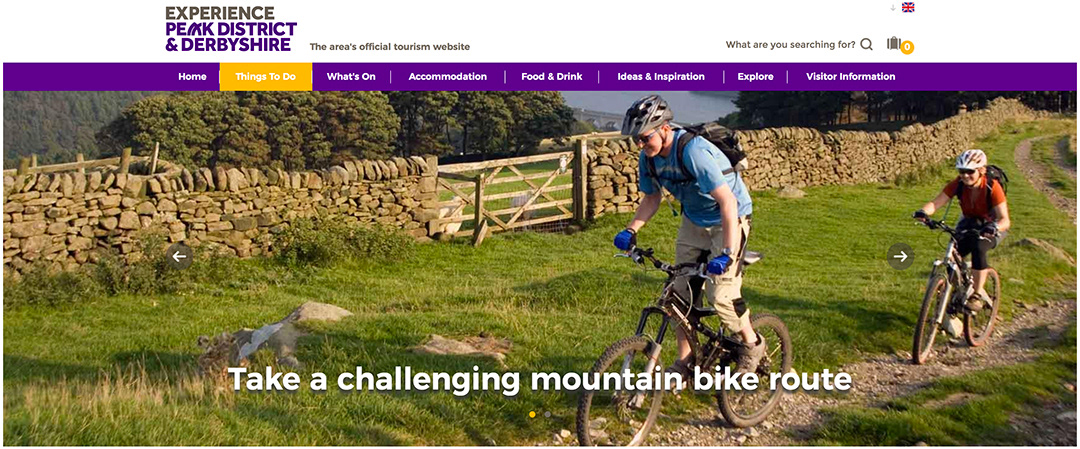Click the yellow itinerary count badge
The height and width of the screenshot is (449, 1080).
(x=907, y=48)
